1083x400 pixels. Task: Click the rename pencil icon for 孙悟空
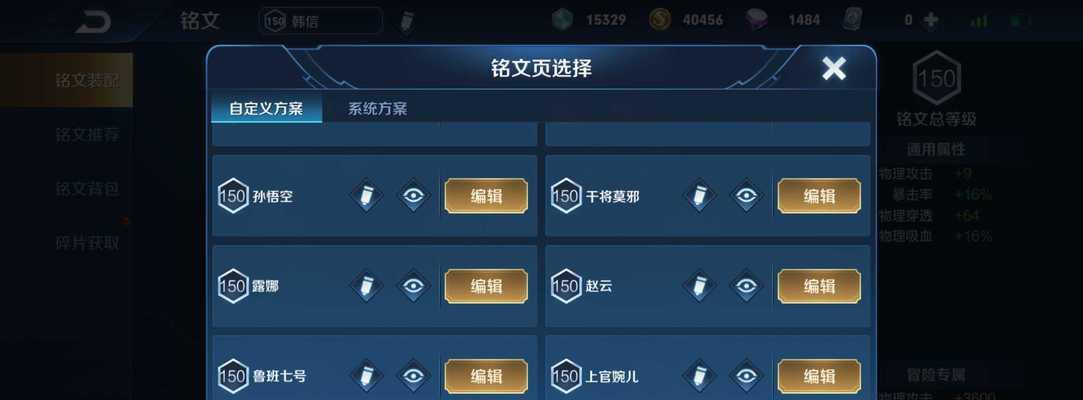(x=367, y=196)
